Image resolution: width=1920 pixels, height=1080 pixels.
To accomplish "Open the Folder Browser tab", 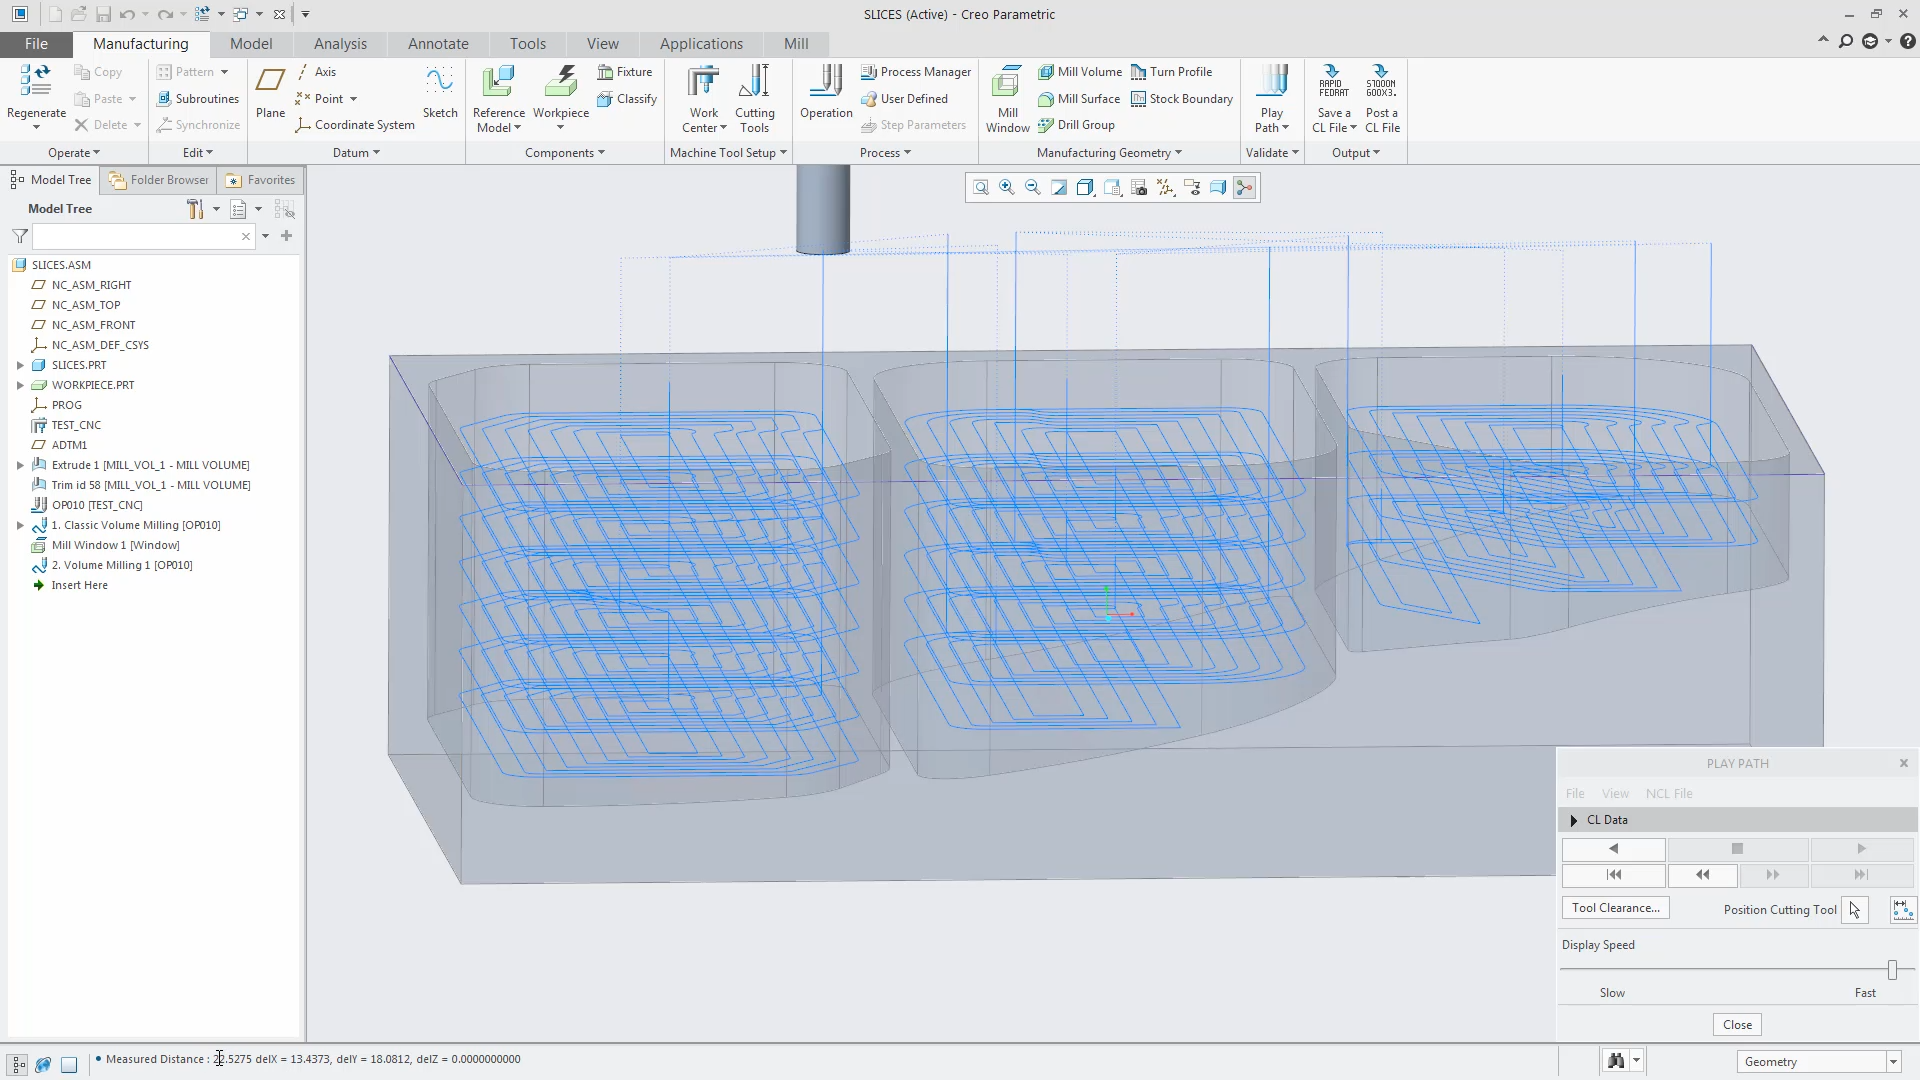I will [160, 180].
